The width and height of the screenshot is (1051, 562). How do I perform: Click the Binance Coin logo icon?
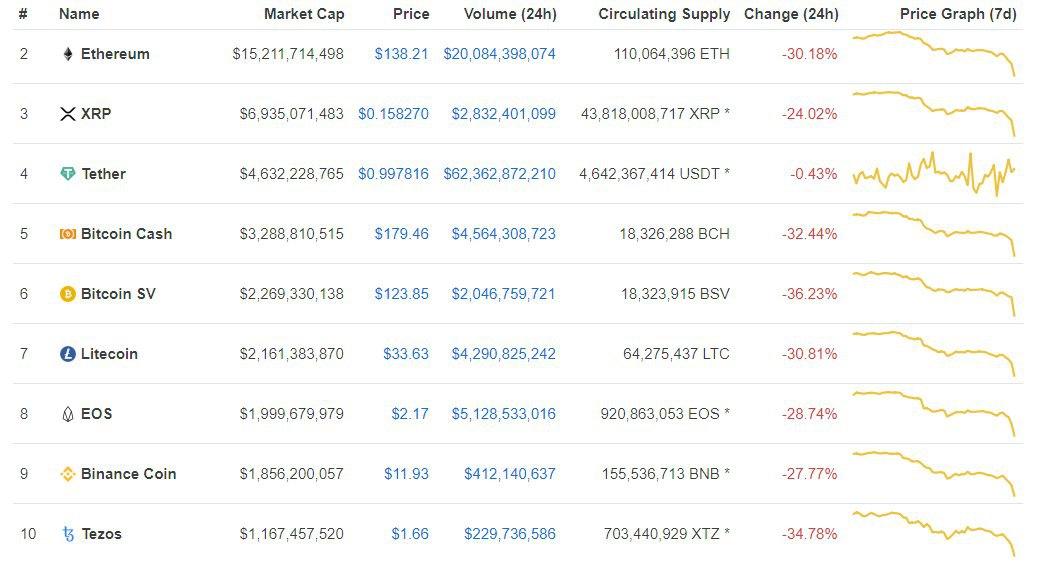coord(68,474)
